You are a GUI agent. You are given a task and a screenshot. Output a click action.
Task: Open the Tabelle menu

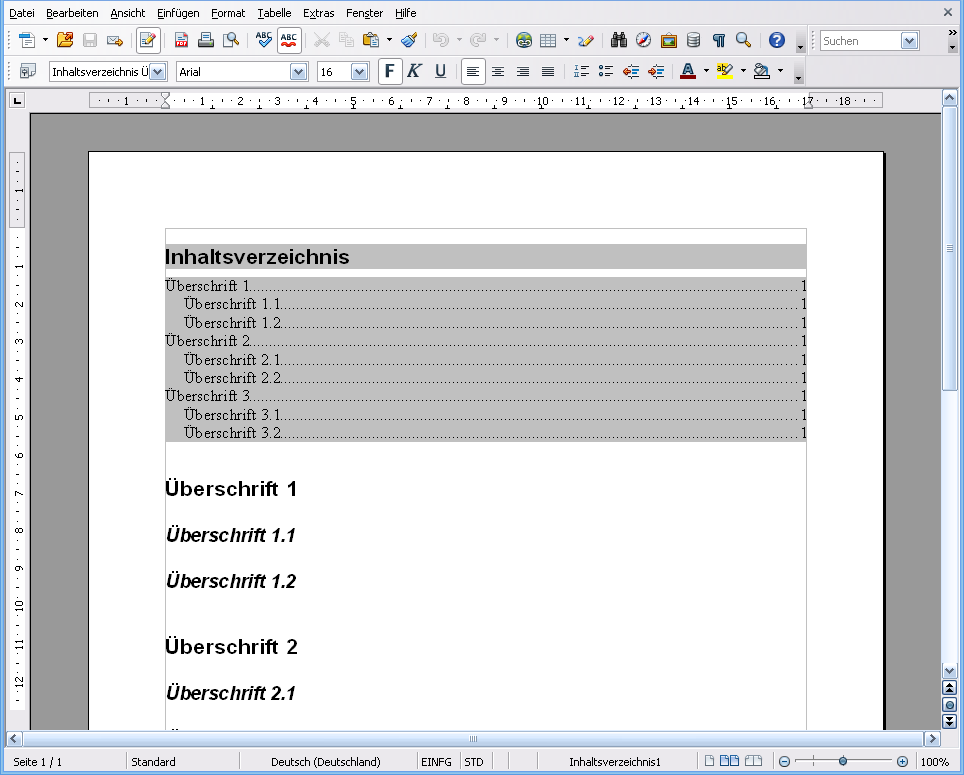point(274,13)
